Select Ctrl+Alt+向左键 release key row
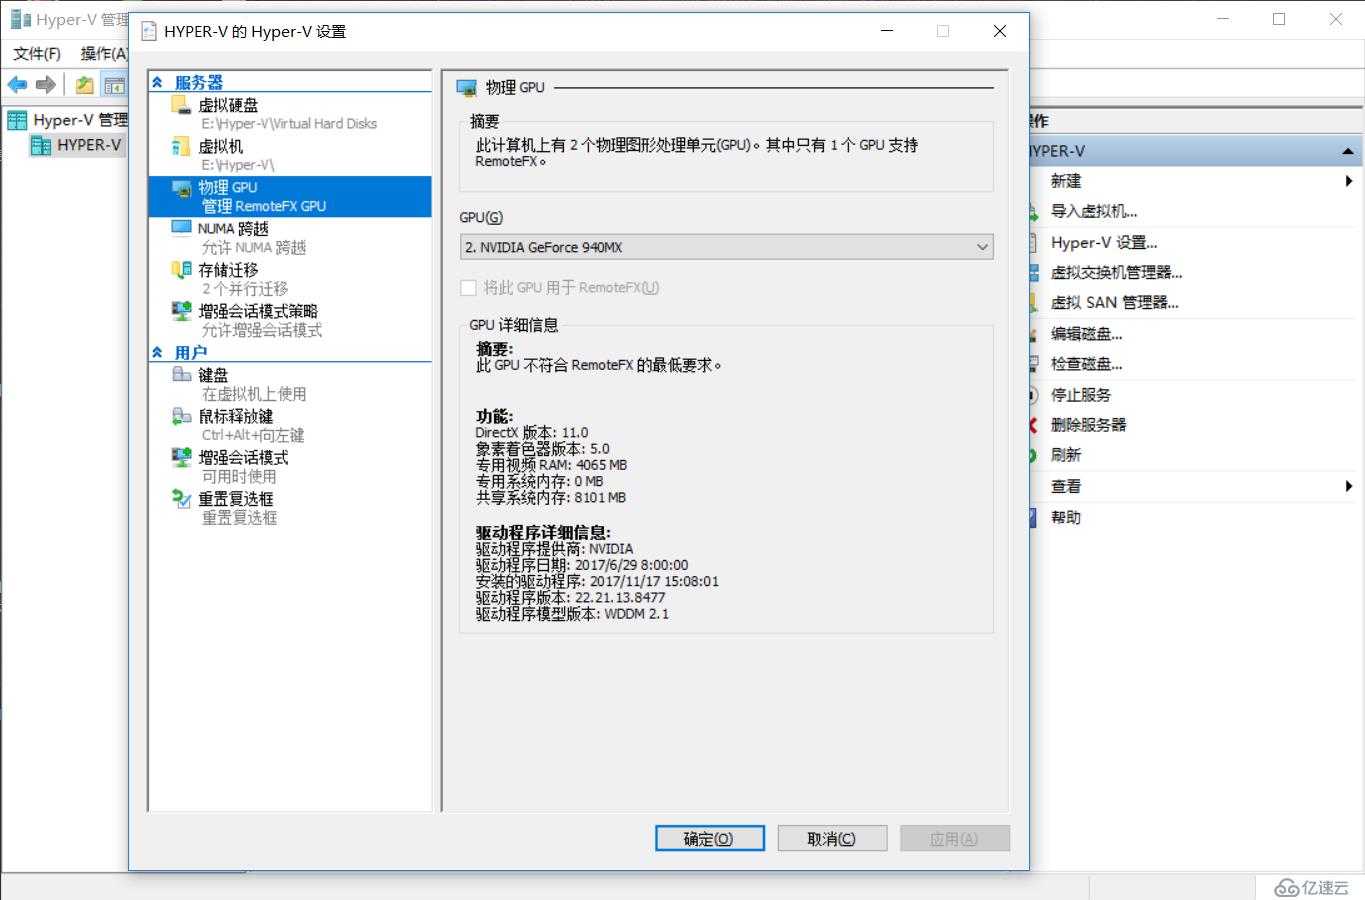Screen dimensions: 1365x900 pos(253,435)
